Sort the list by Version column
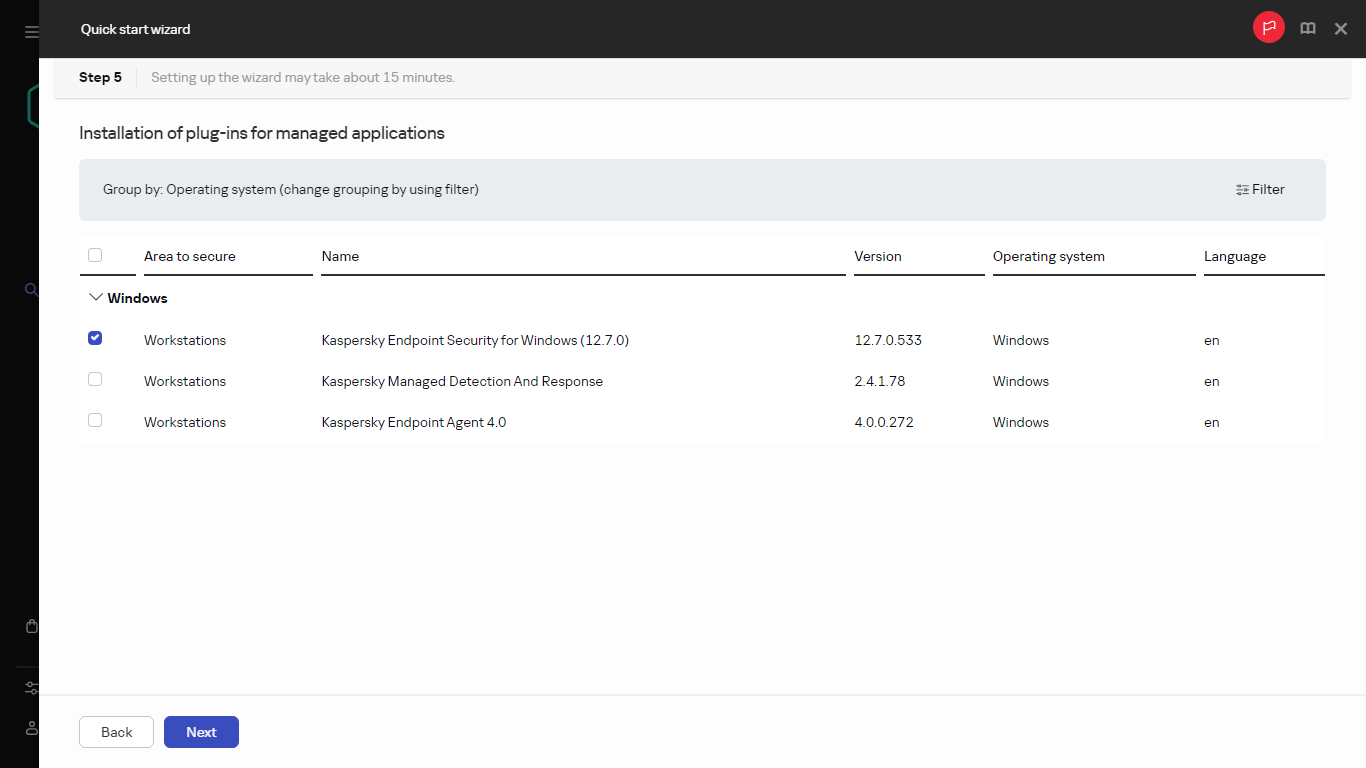 (878, 256)
